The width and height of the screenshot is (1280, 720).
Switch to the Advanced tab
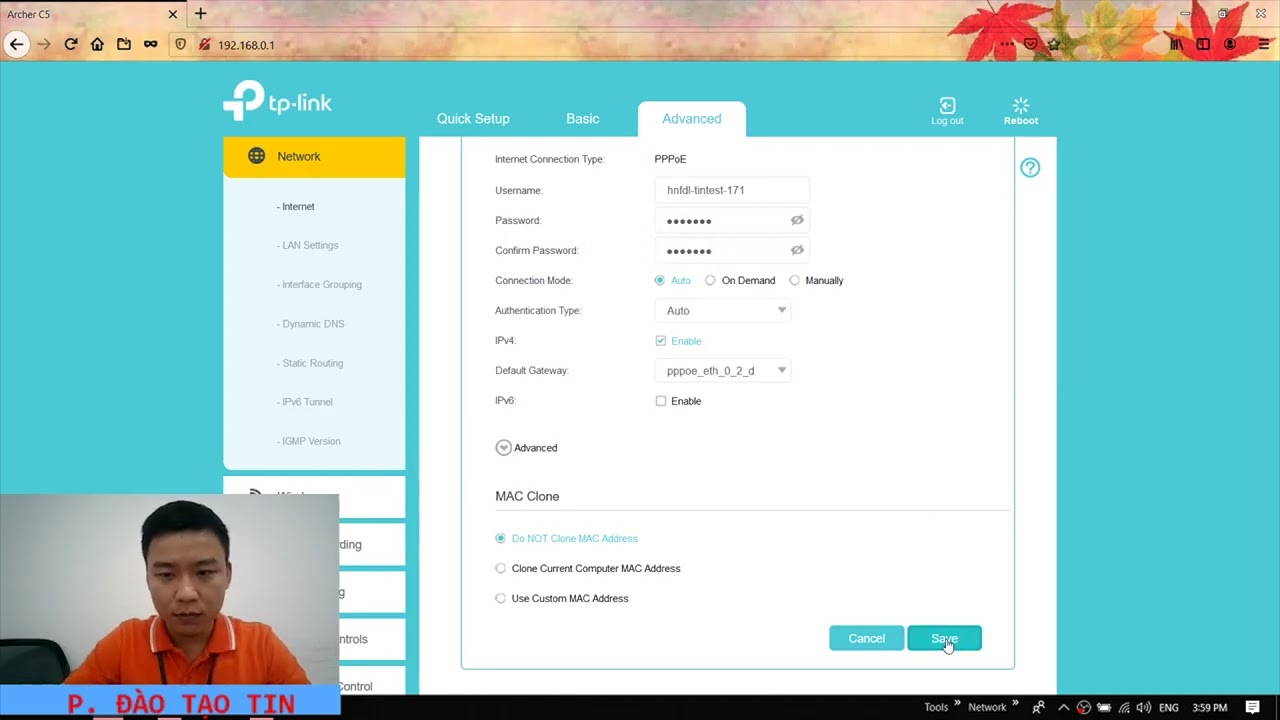click(x=691, y=118)
